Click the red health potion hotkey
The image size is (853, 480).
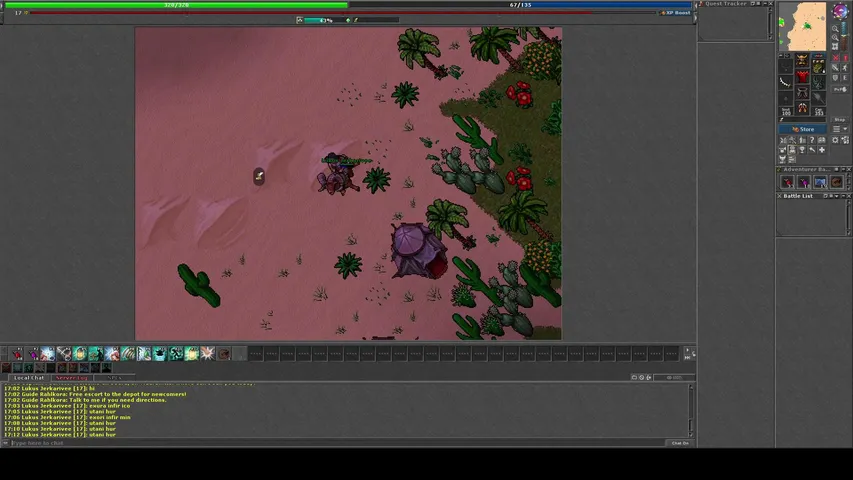coord(17,354)
